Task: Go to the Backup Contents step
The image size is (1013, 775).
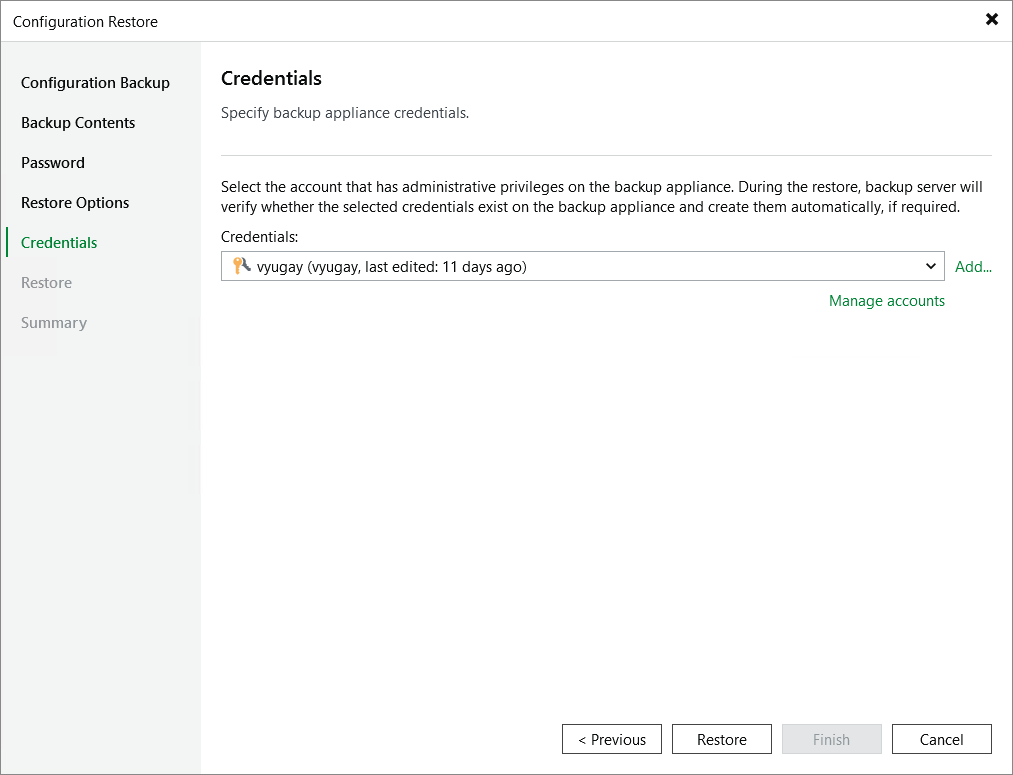Action: coord(78,122)
